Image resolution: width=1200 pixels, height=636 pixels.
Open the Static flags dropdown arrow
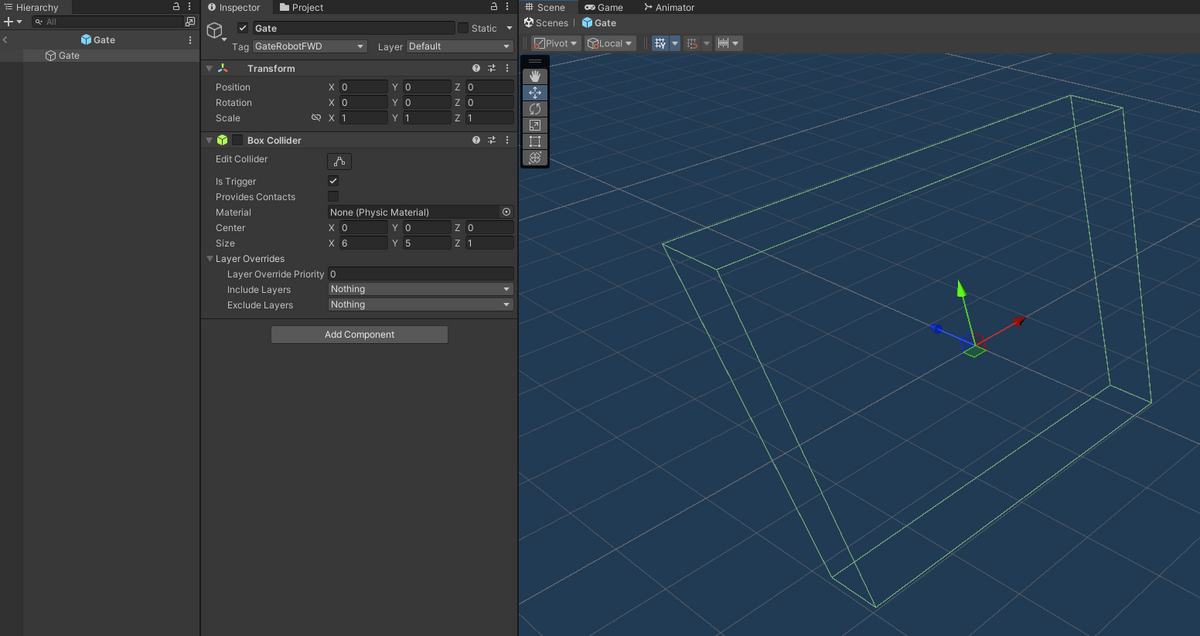pyautogui.click(x=509, y=28)
